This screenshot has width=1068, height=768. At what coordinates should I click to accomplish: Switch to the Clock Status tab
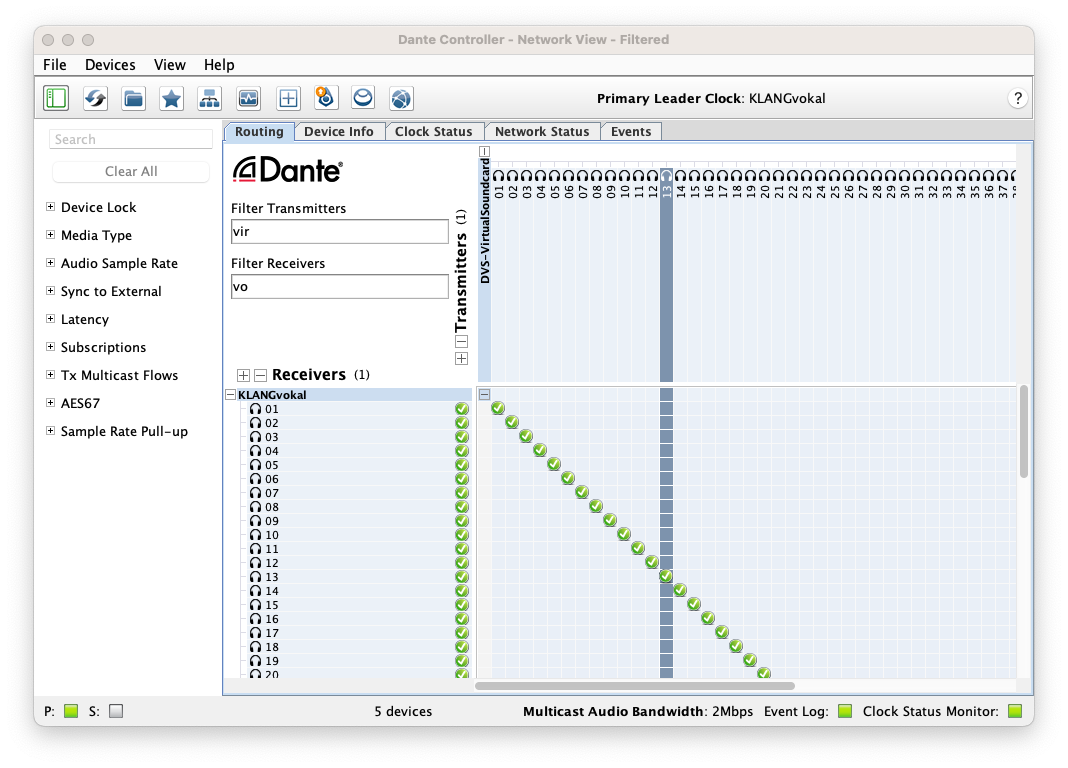[434, 131]
